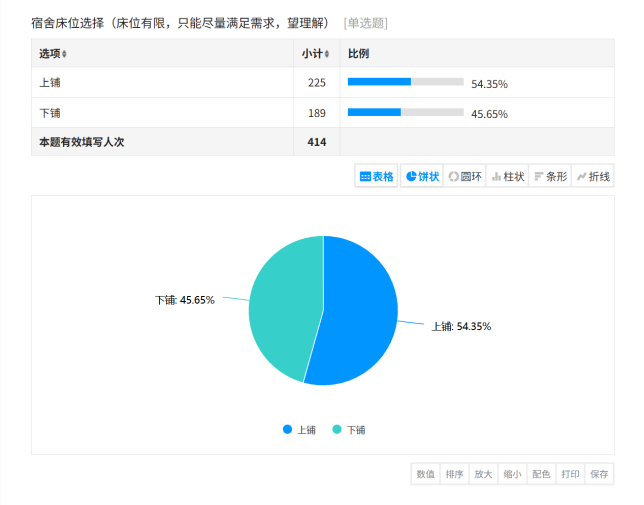Sort by the 选项 column arrows
Viewport: 644px width, 505px height.
65,54
